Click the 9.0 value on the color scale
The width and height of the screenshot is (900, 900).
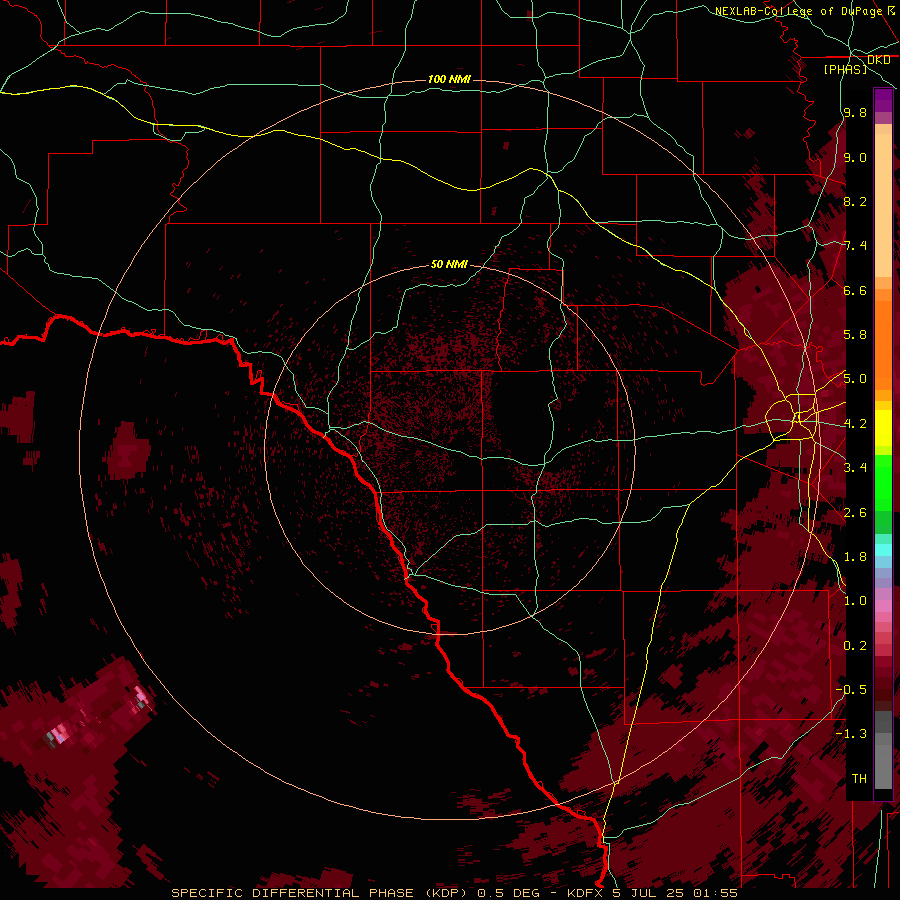[855, 157]
